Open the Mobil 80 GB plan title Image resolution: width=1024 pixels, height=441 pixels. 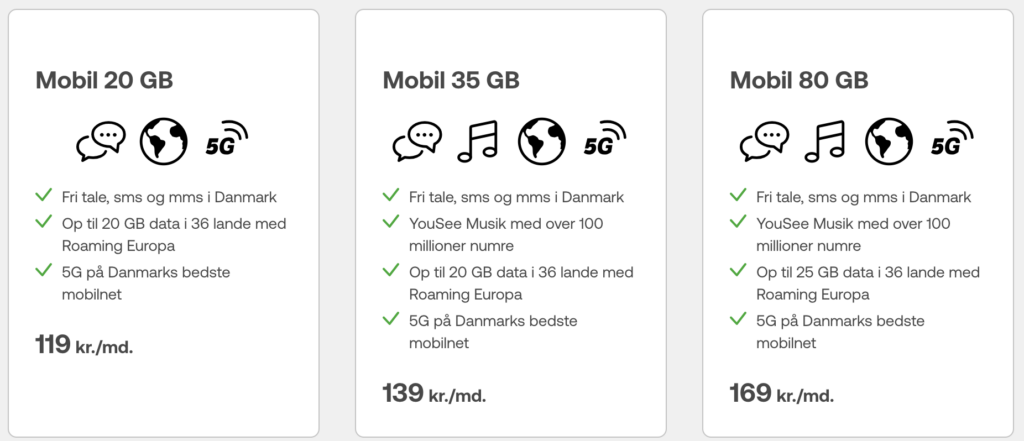point(799,80)
